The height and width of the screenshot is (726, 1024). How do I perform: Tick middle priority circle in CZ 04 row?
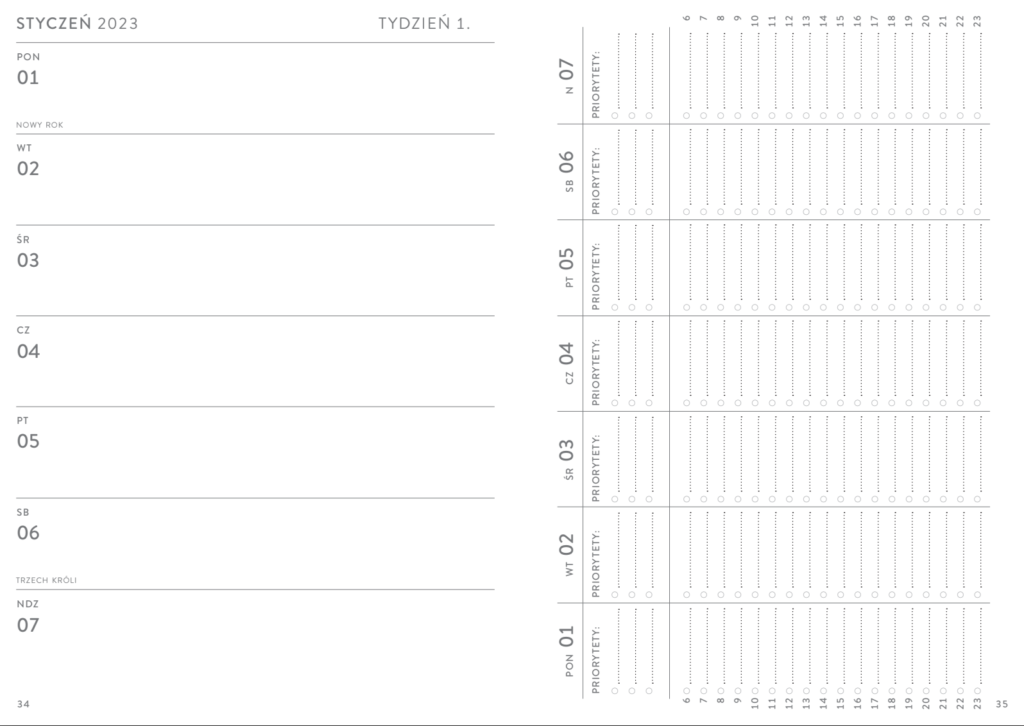click(632, 404)
